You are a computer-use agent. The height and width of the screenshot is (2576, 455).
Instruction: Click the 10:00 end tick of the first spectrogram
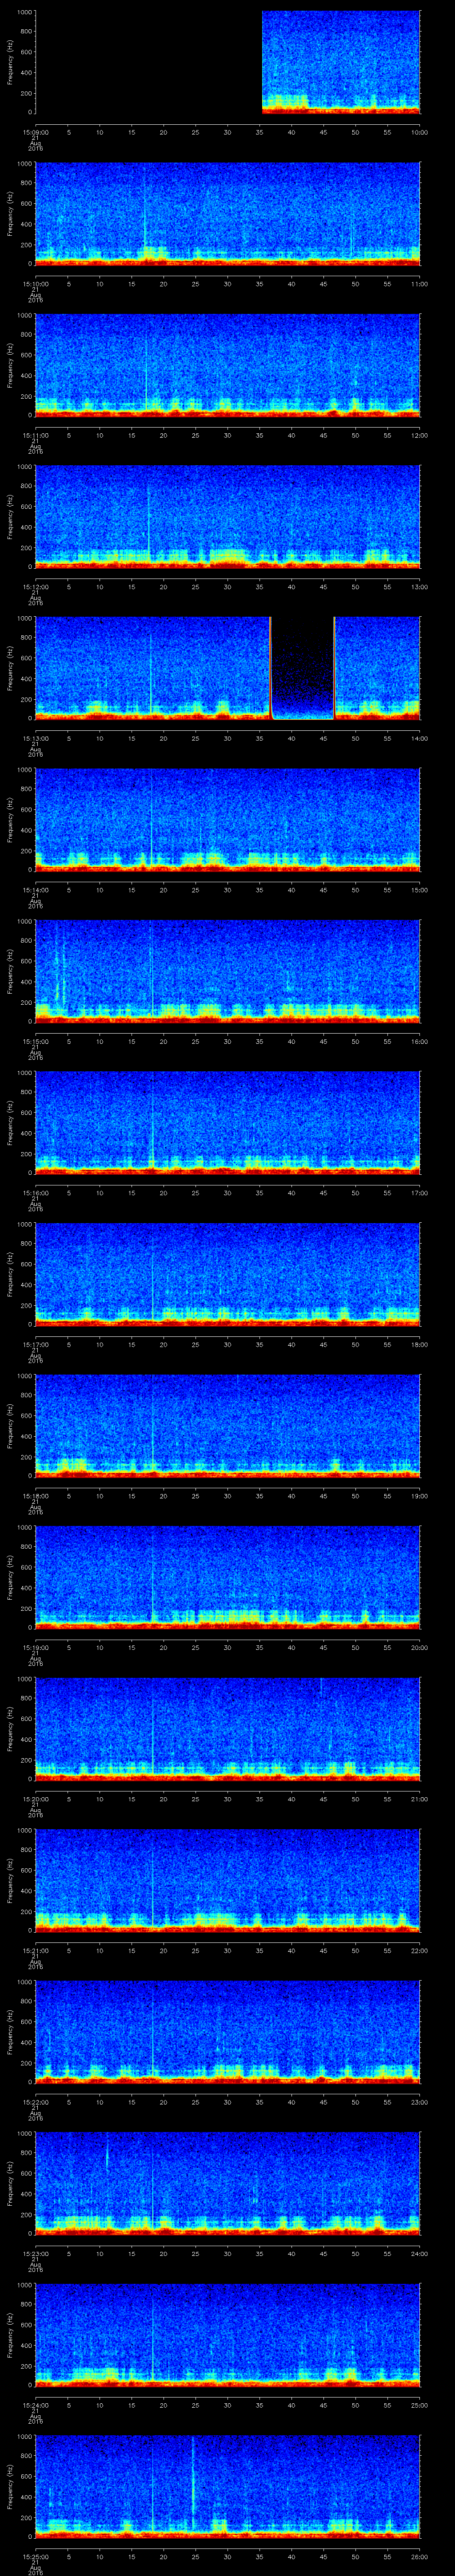tap(420, 132)
